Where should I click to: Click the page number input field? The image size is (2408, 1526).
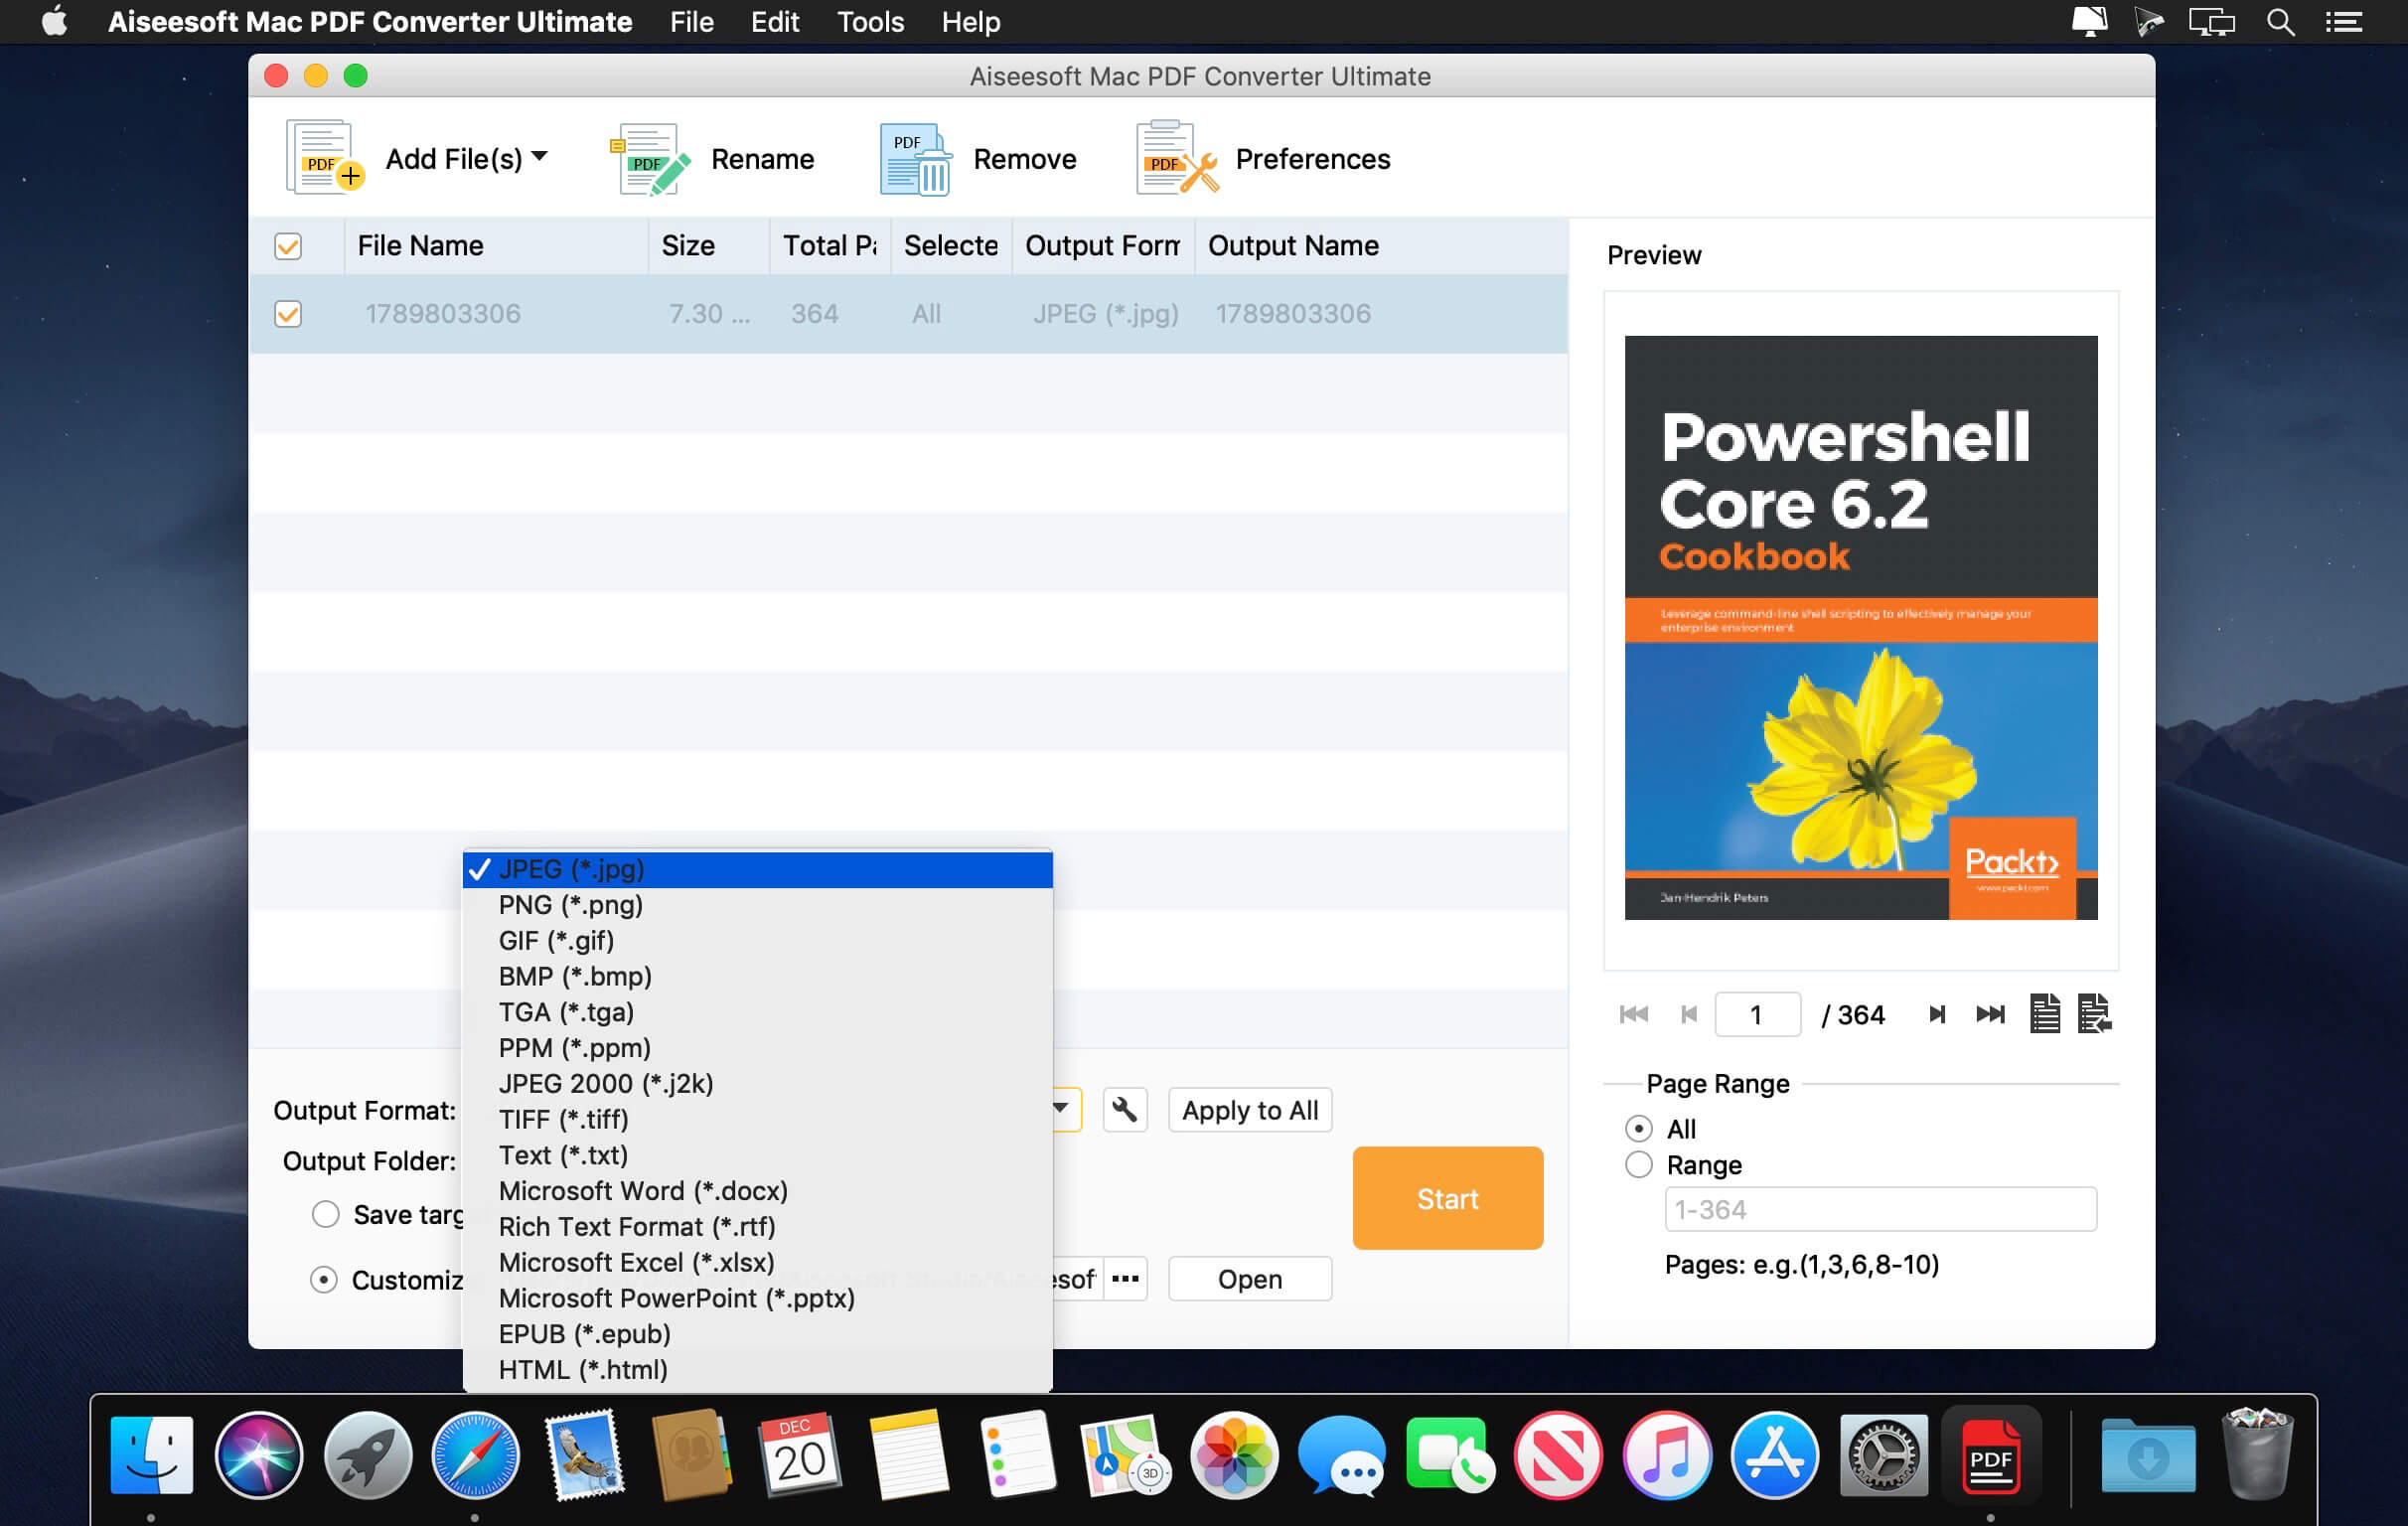[x=1757, y=1015]
